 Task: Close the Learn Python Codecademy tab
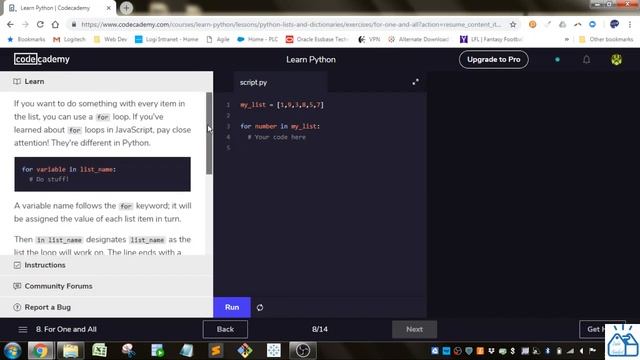tap(109, 8)
